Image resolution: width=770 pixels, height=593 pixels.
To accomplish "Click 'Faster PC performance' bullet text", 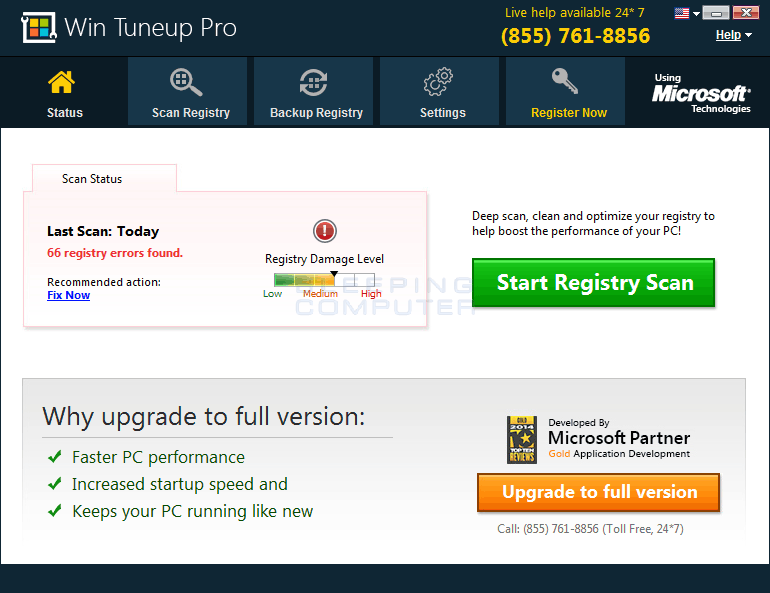I will coord(158,458).
